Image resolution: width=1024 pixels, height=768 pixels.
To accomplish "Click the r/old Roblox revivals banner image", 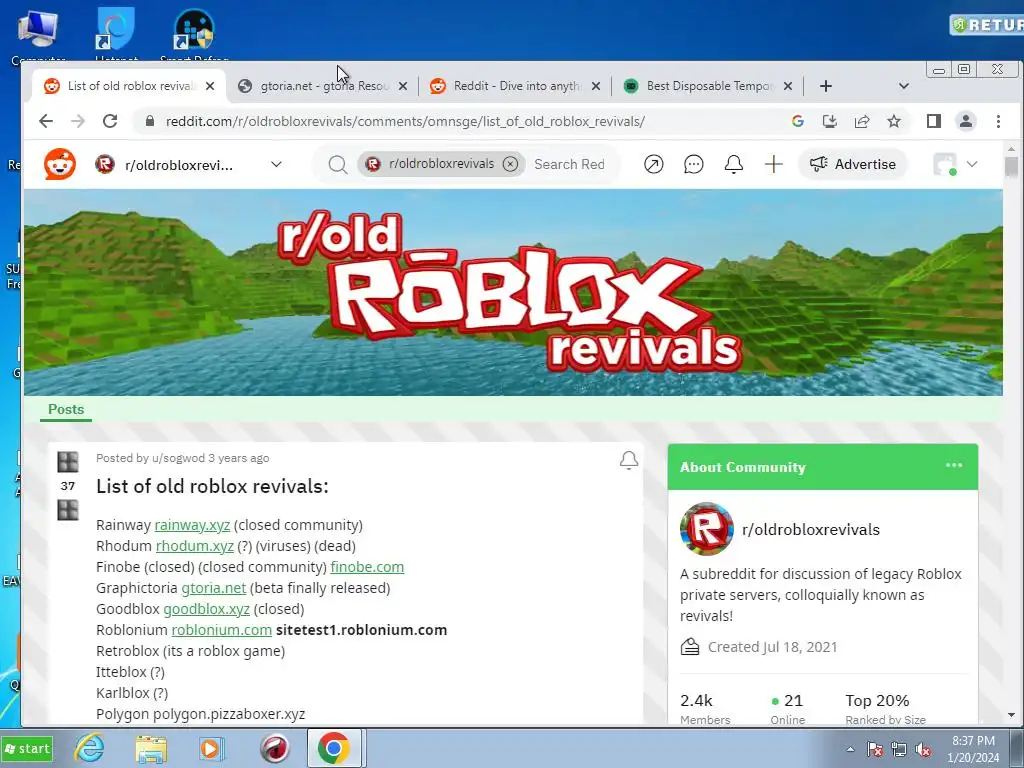I will [513, 292].
